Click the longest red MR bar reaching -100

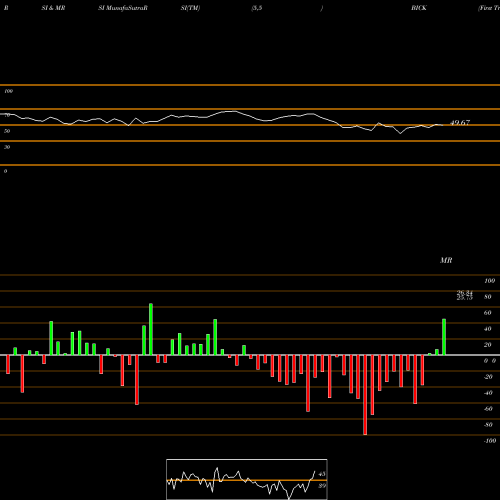(365, 395)
